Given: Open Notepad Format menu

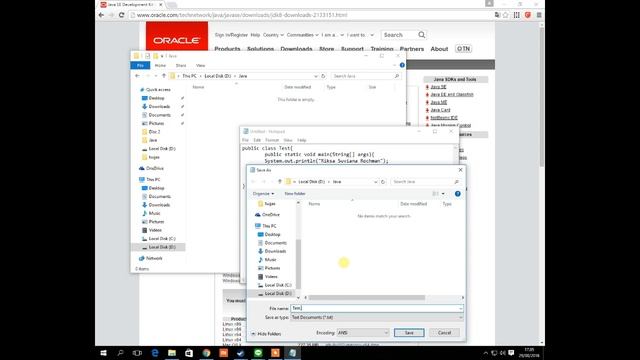Looking at the screenshot, I should 272,140.
